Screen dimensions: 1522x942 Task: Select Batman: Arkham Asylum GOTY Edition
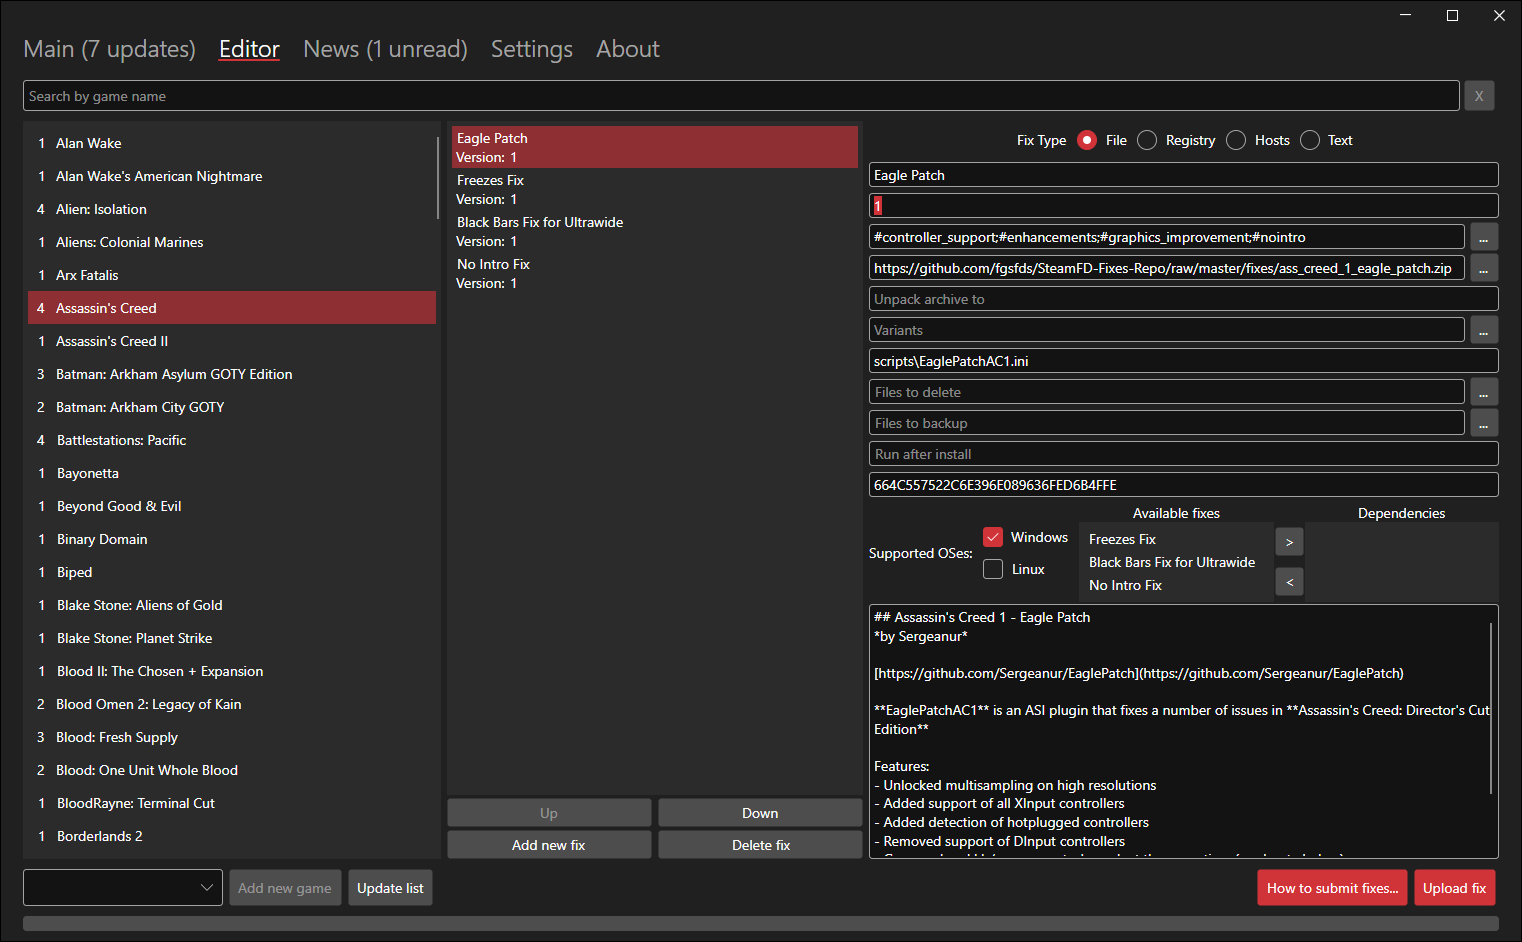(232, 374)
